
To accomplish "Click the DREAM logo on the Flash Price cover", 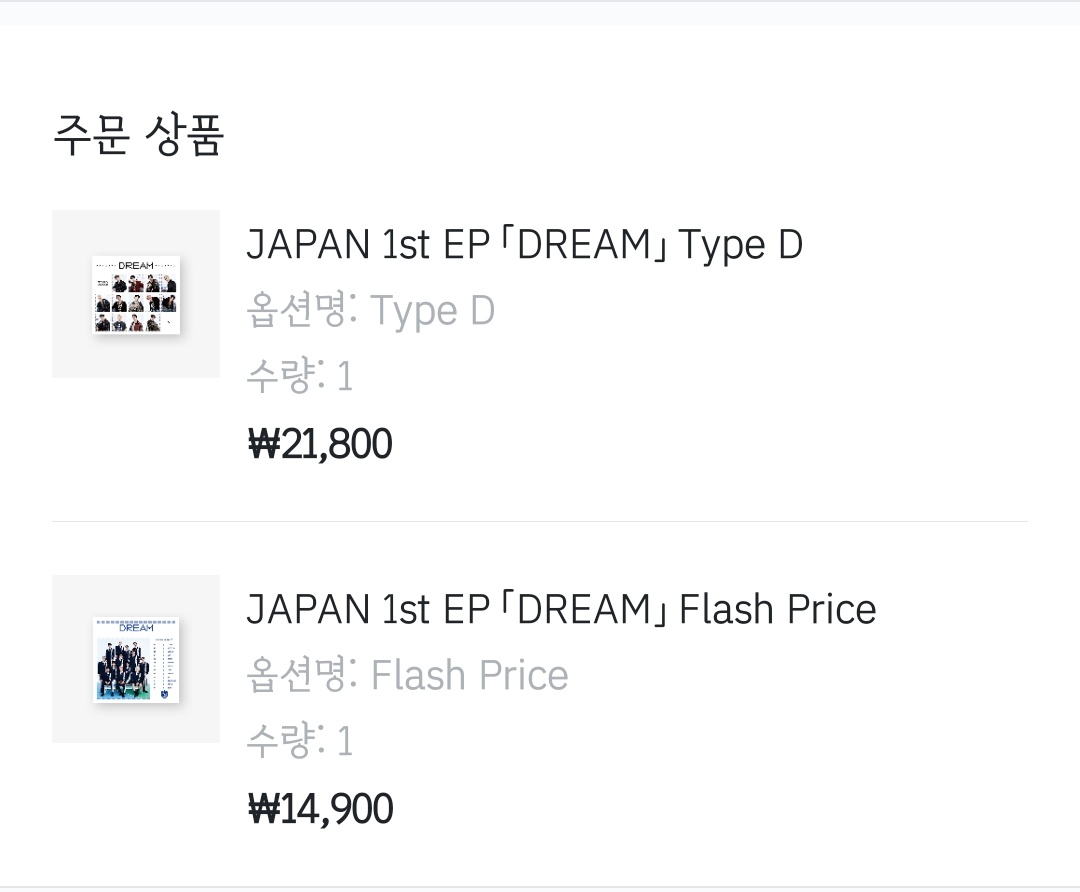I will (x=136, y=628).
